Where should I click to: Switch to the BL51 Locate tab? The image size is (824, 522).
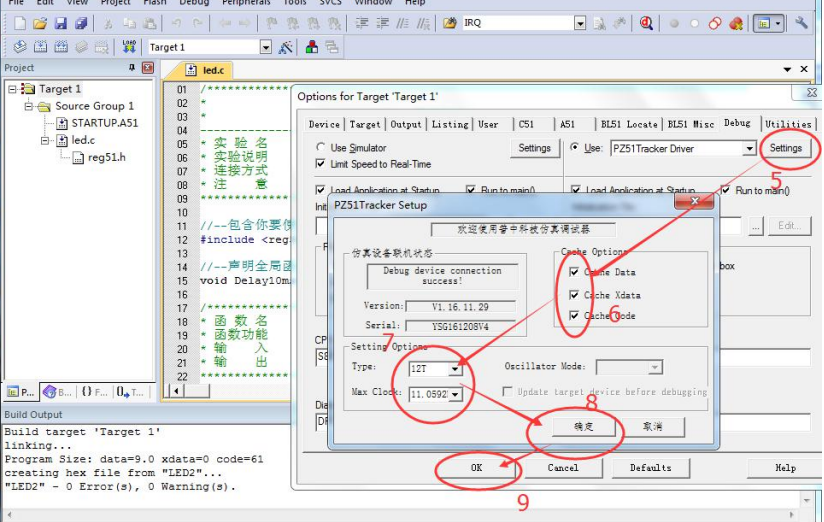pos(629,125)
